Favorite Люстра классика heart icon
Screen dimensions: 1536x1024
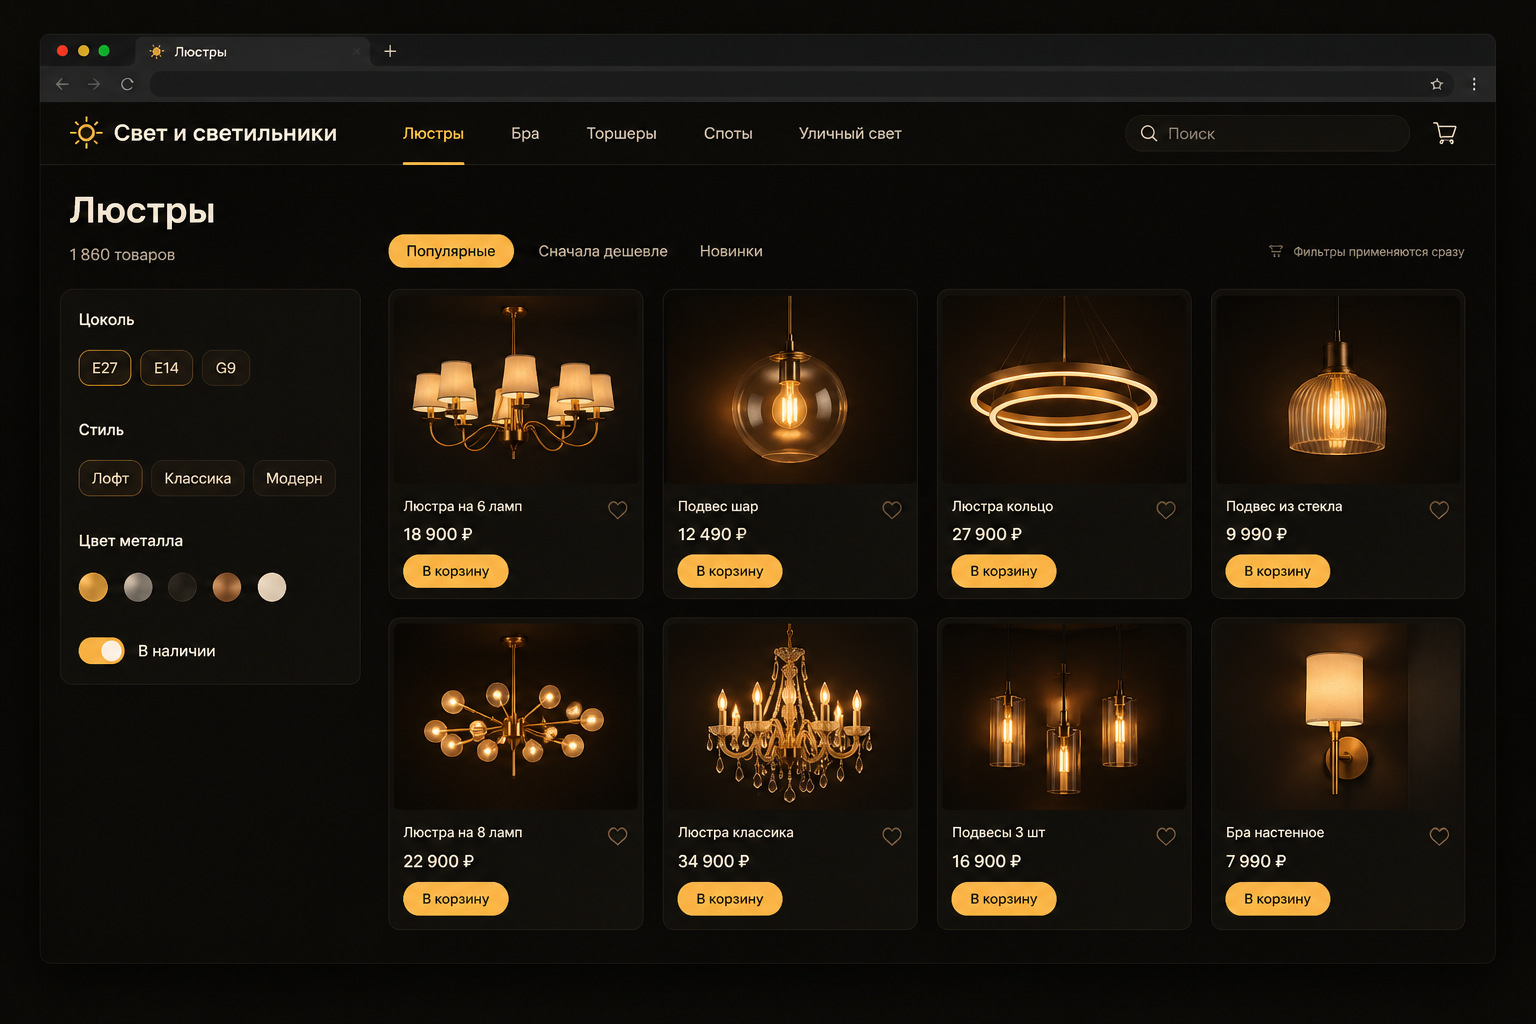[892, 836]
